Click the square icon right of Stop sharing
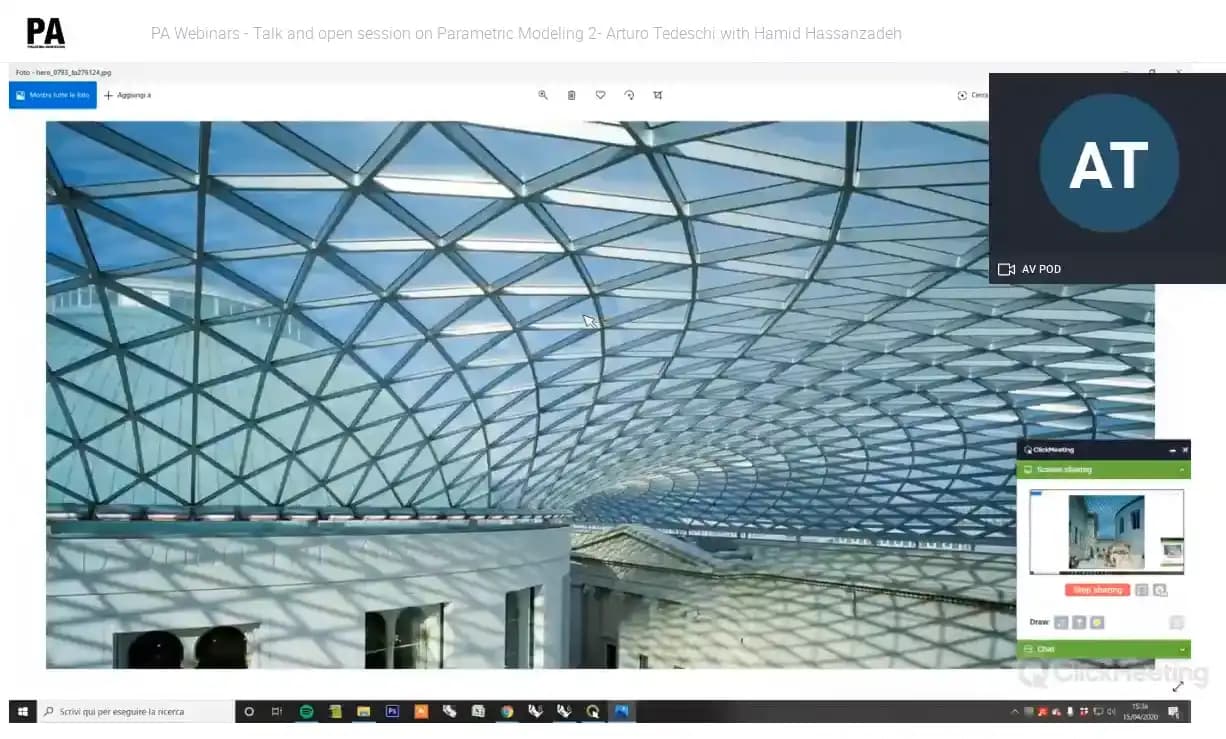 (x=1142, y=590)
